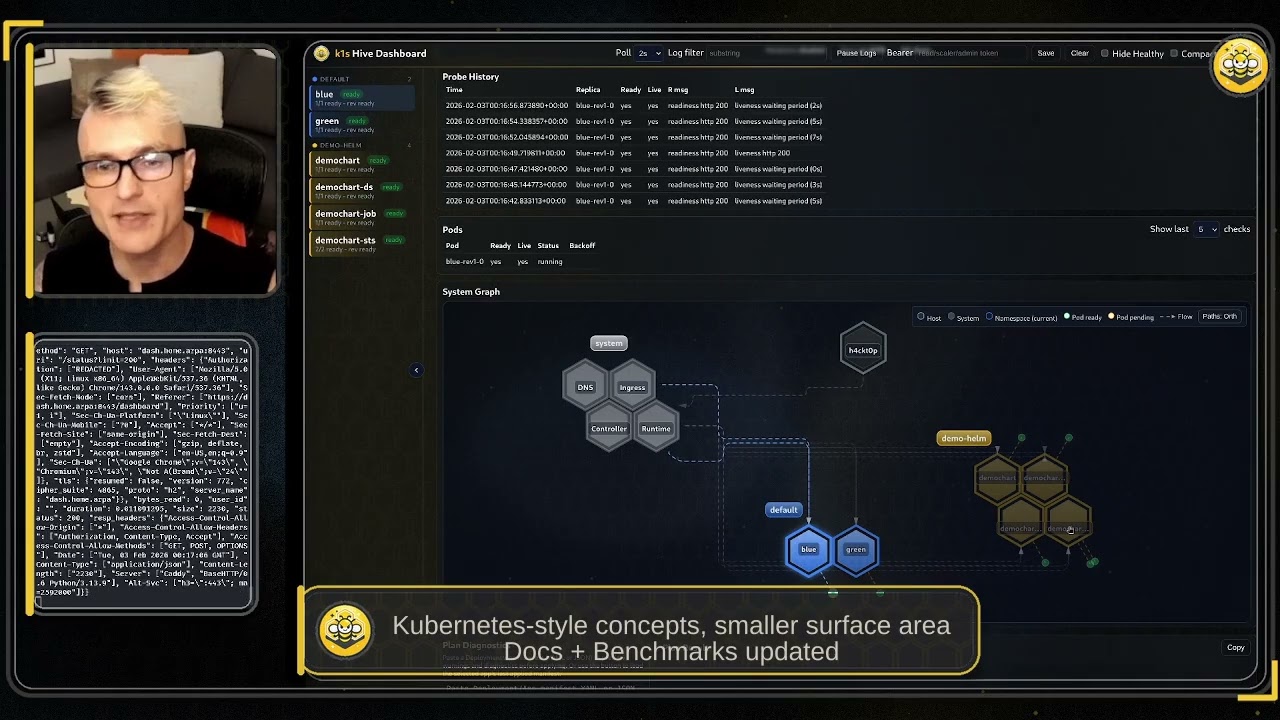Select the h4ckt0p host hexagon node

point(863,350)
